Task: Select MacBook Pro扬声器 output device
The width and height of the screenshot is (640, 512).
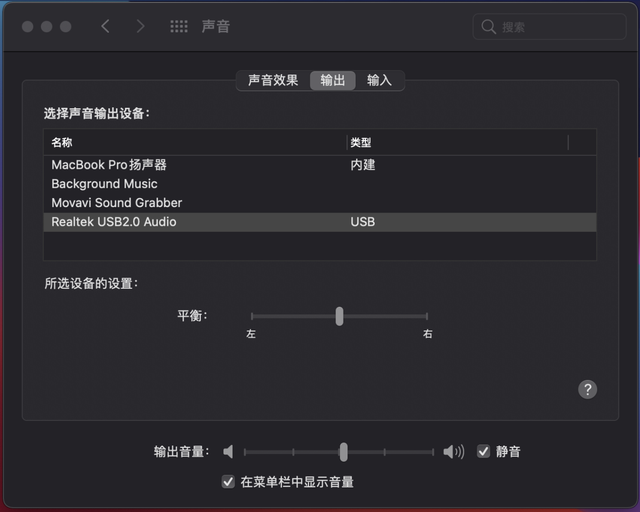Action: click(320, 165)
